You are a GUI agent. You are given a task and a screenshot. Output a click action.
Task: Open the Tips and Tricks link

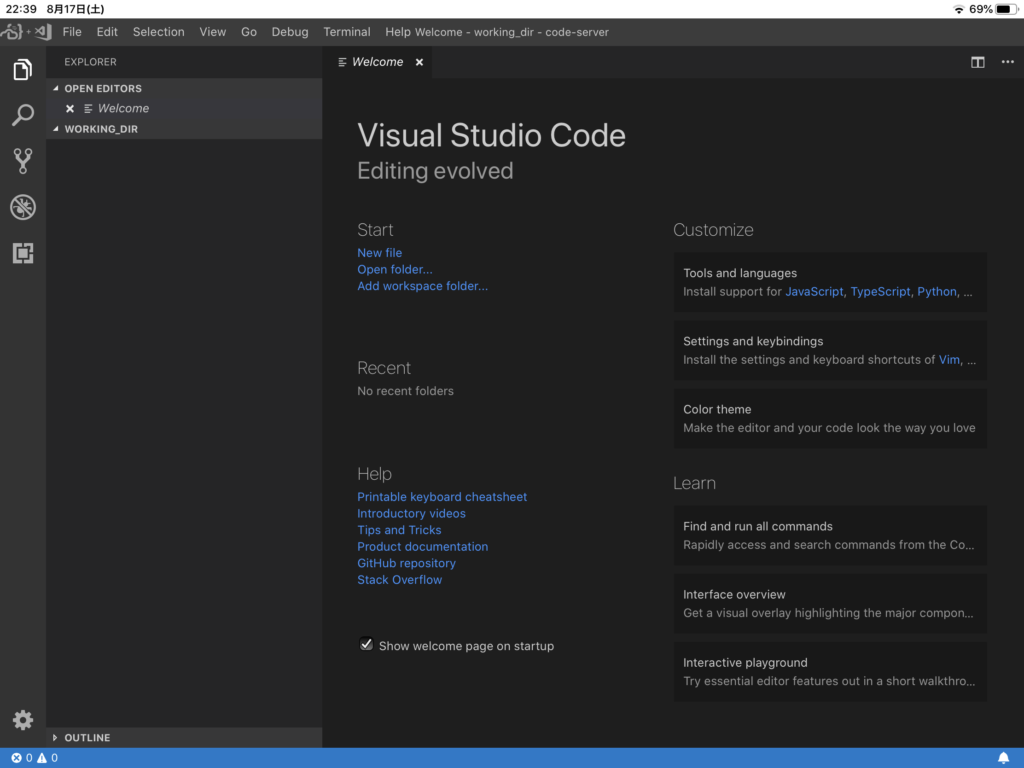(x=399, y=530)
